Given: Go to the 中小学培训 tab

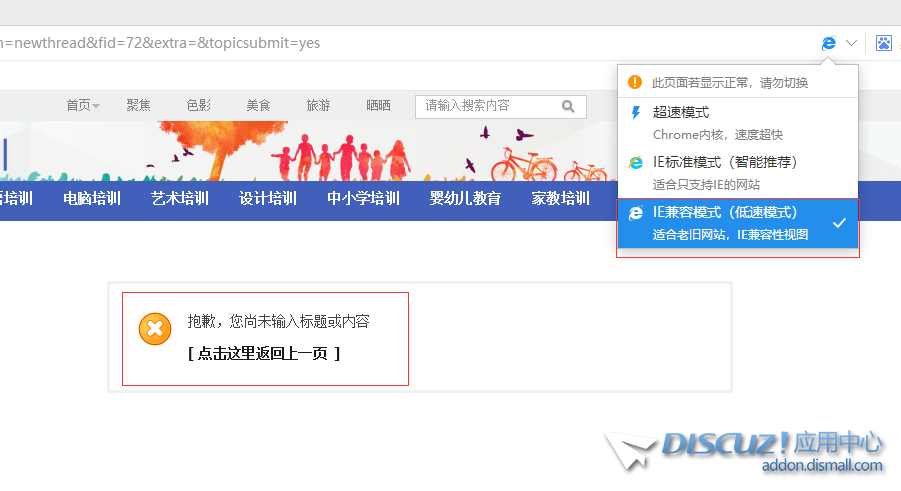Looking at the screenshot, I should (363, 198).
